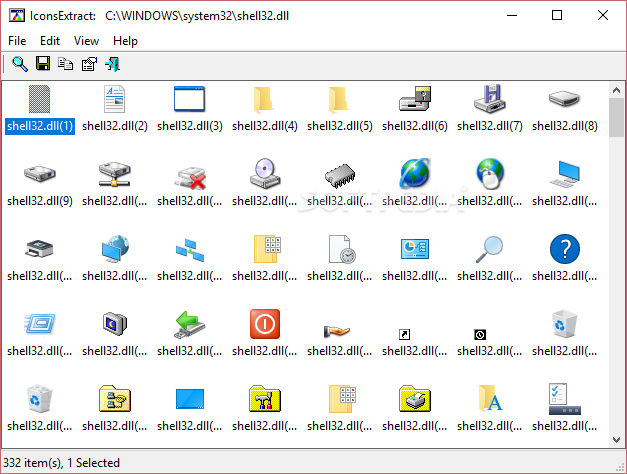This screenshot has width=627, height=474.
Task: Select the network connections folder icon
Action: (115, 398)
